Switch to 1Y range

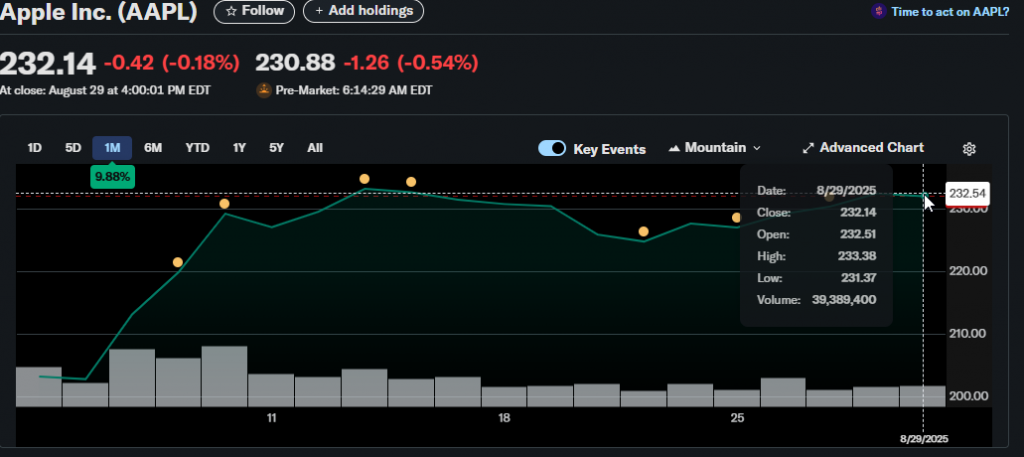coord(240,148)
